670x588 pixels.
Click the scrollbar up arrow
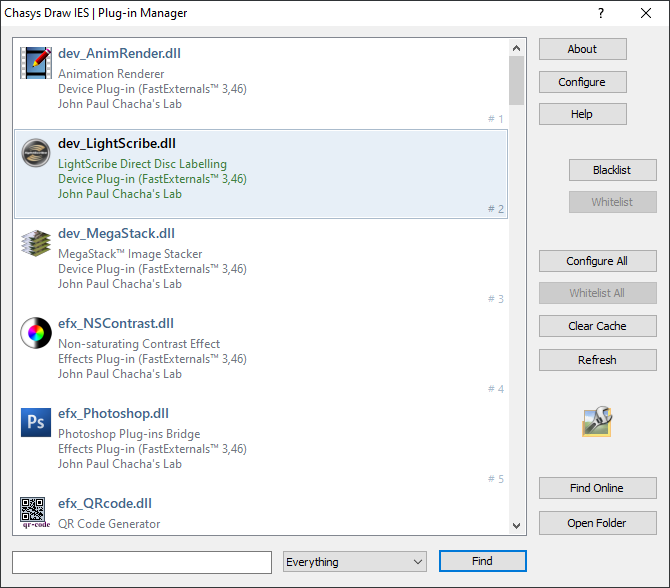pos(516,47)
